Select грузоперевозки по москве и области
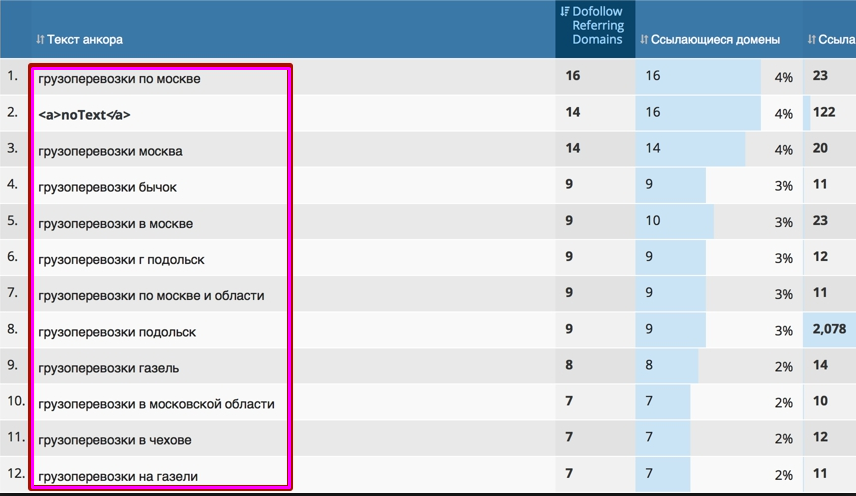The image size is (856, 496). click(x=151, y=295)
